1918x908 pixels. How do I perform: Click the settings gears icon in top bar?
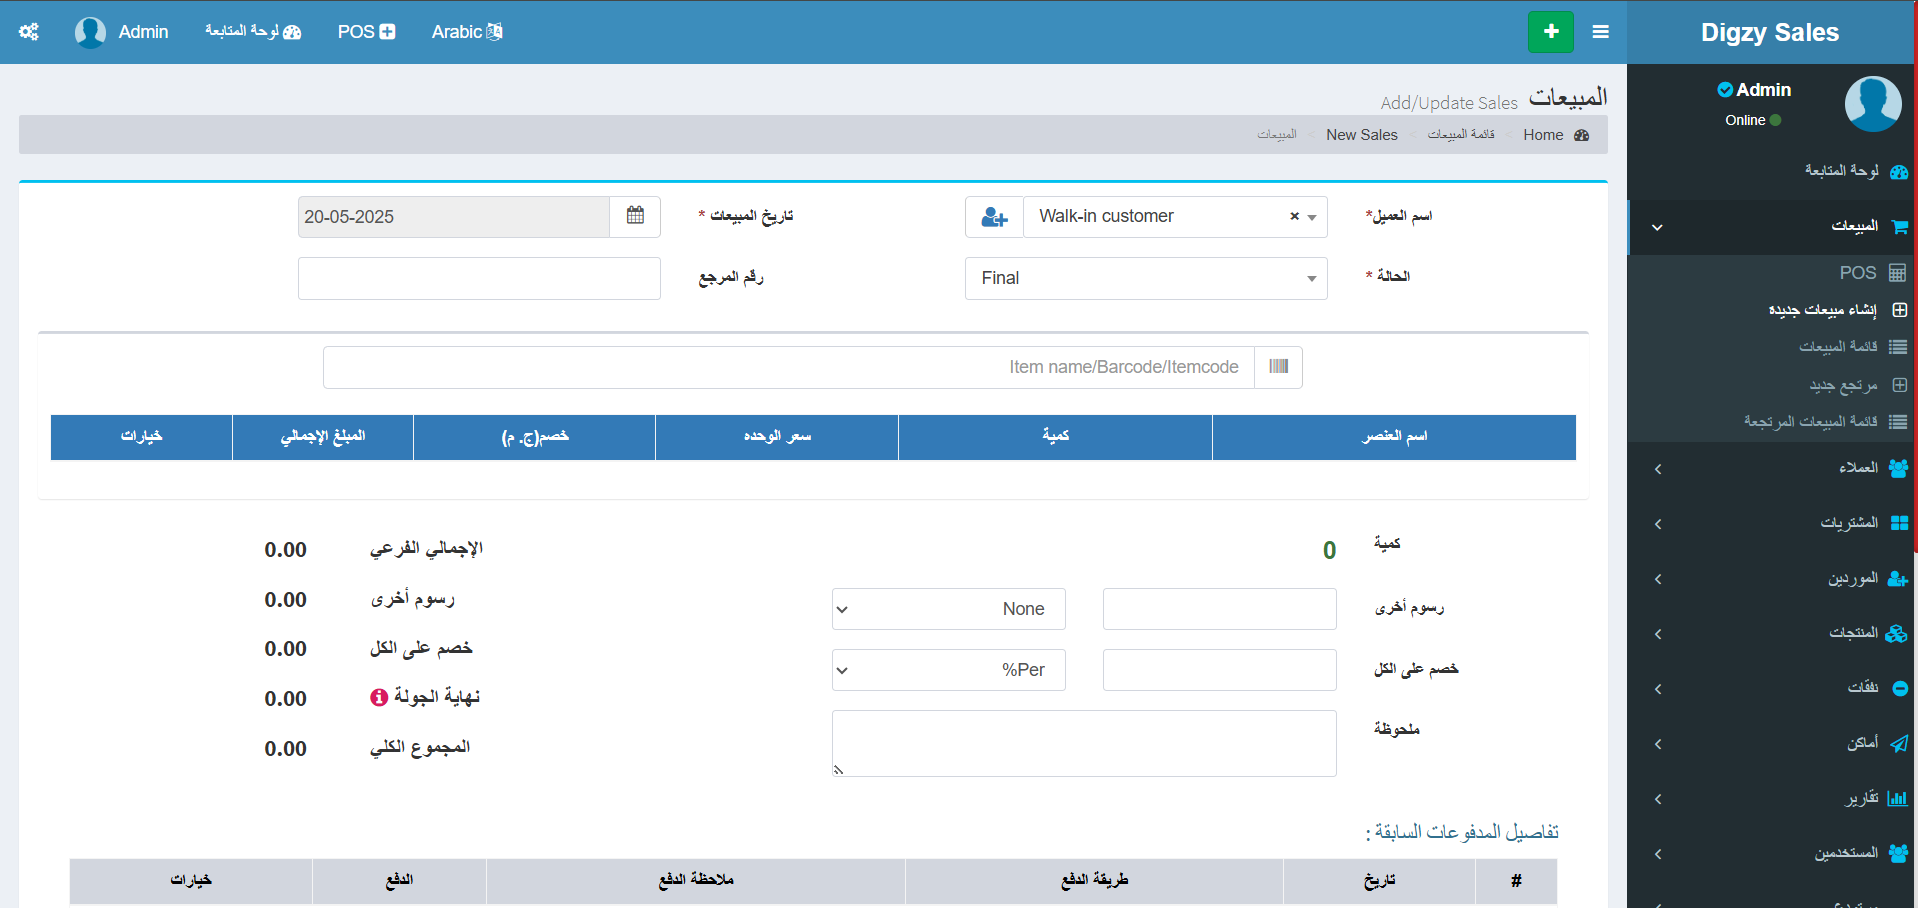coord(29,32)
